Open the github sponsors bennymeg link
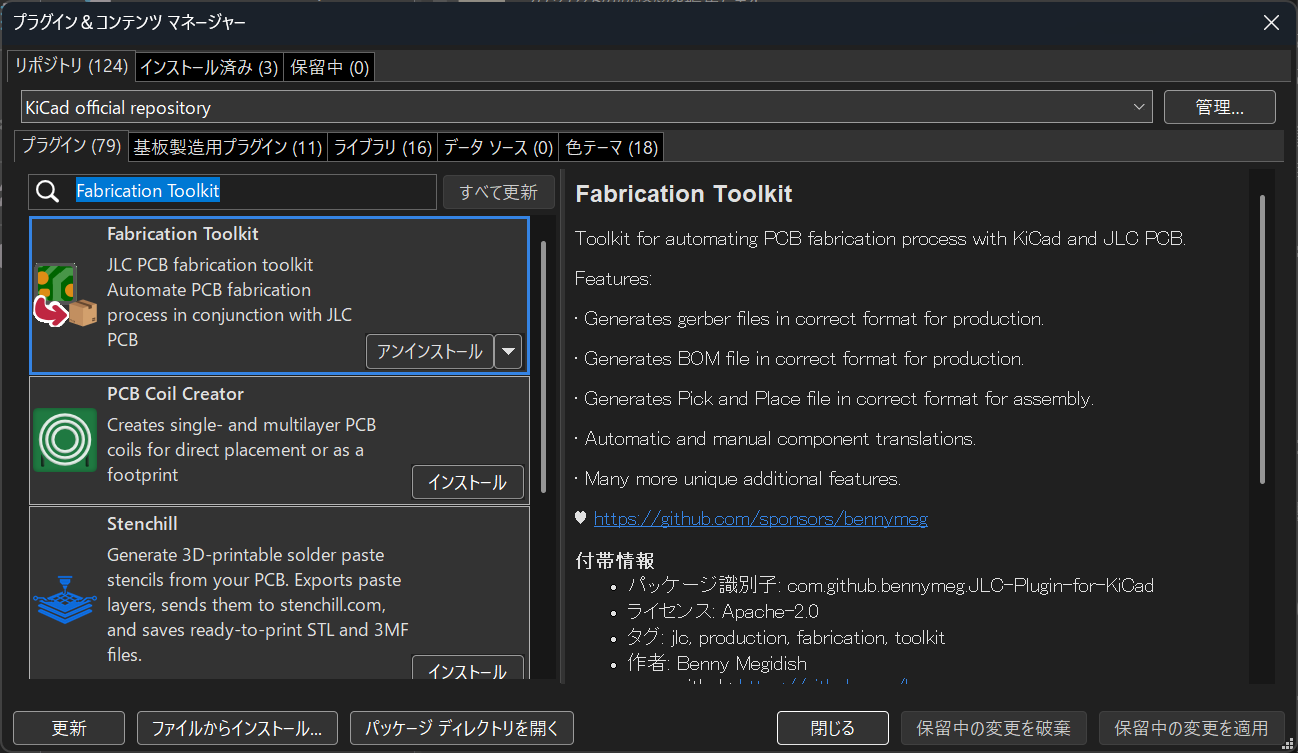The image size is (1298, 753). click(761, 519)
